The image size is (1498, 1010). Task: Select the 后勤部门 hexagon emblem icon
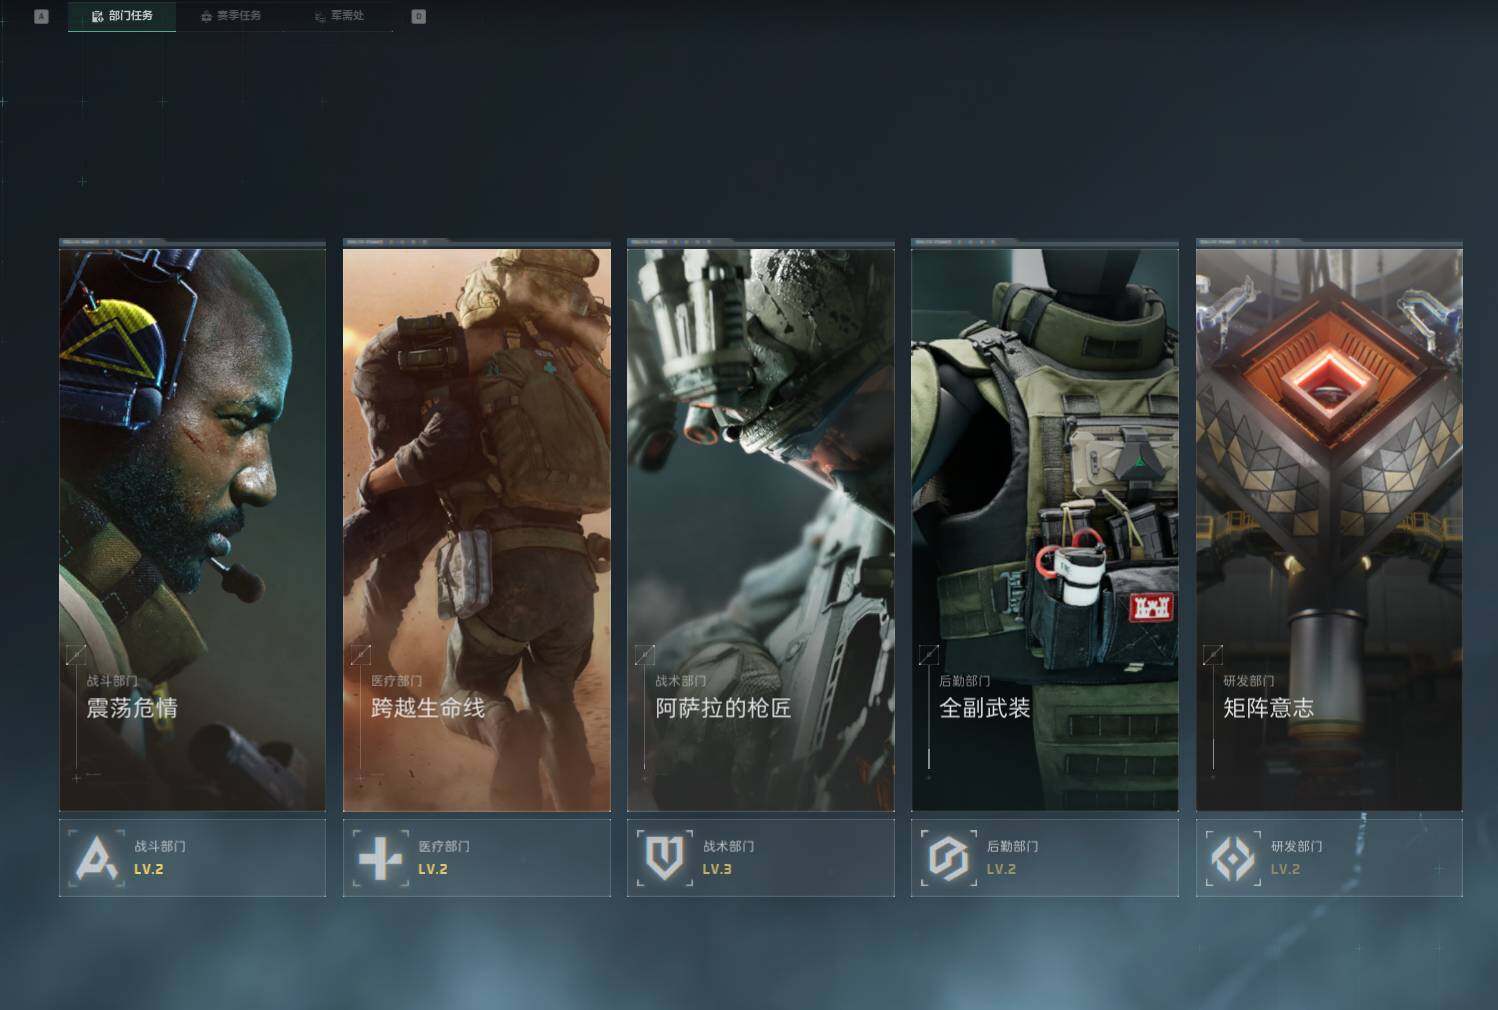[947, 858]
